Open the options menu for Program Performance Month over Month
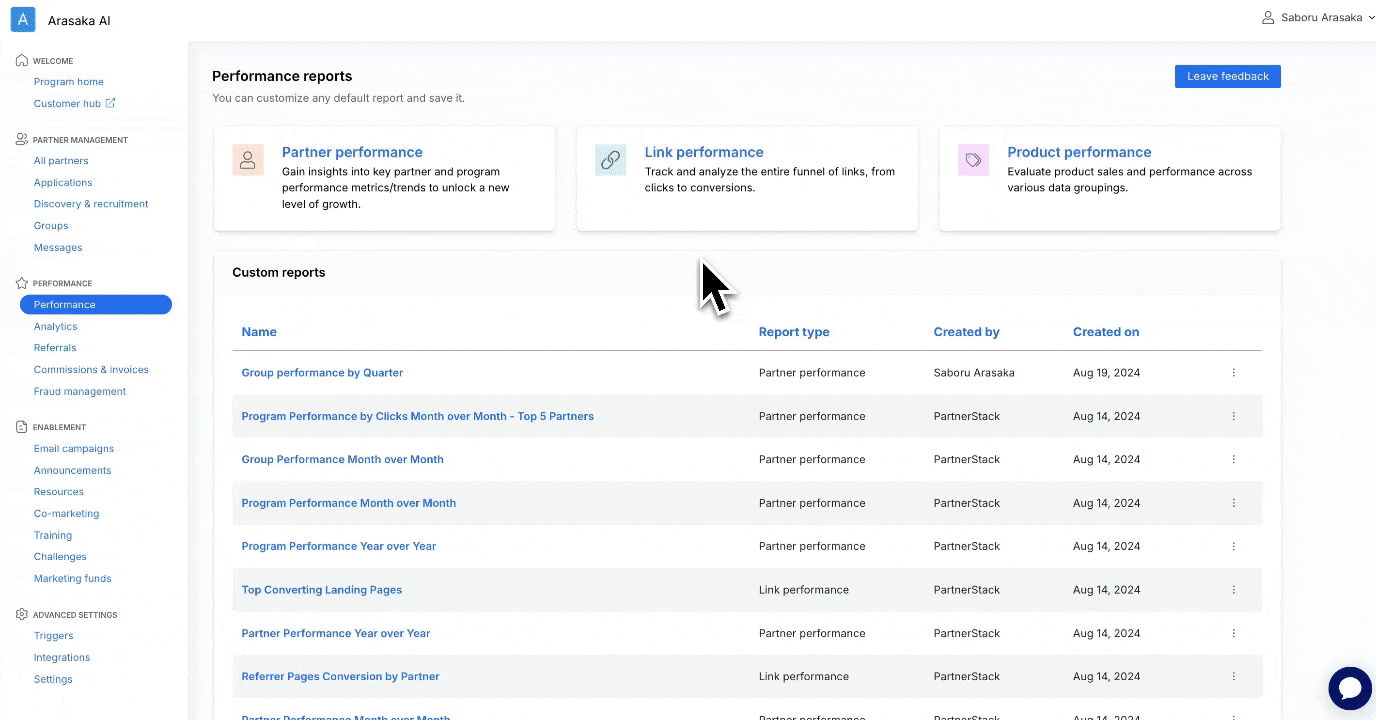 click(1234, 503)
